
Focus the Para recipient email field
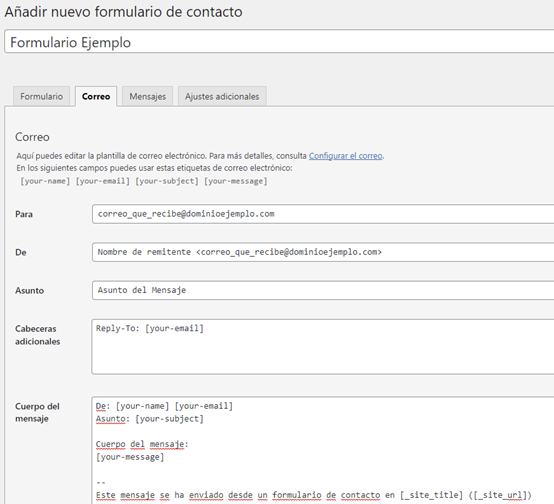tap(323, 214)
